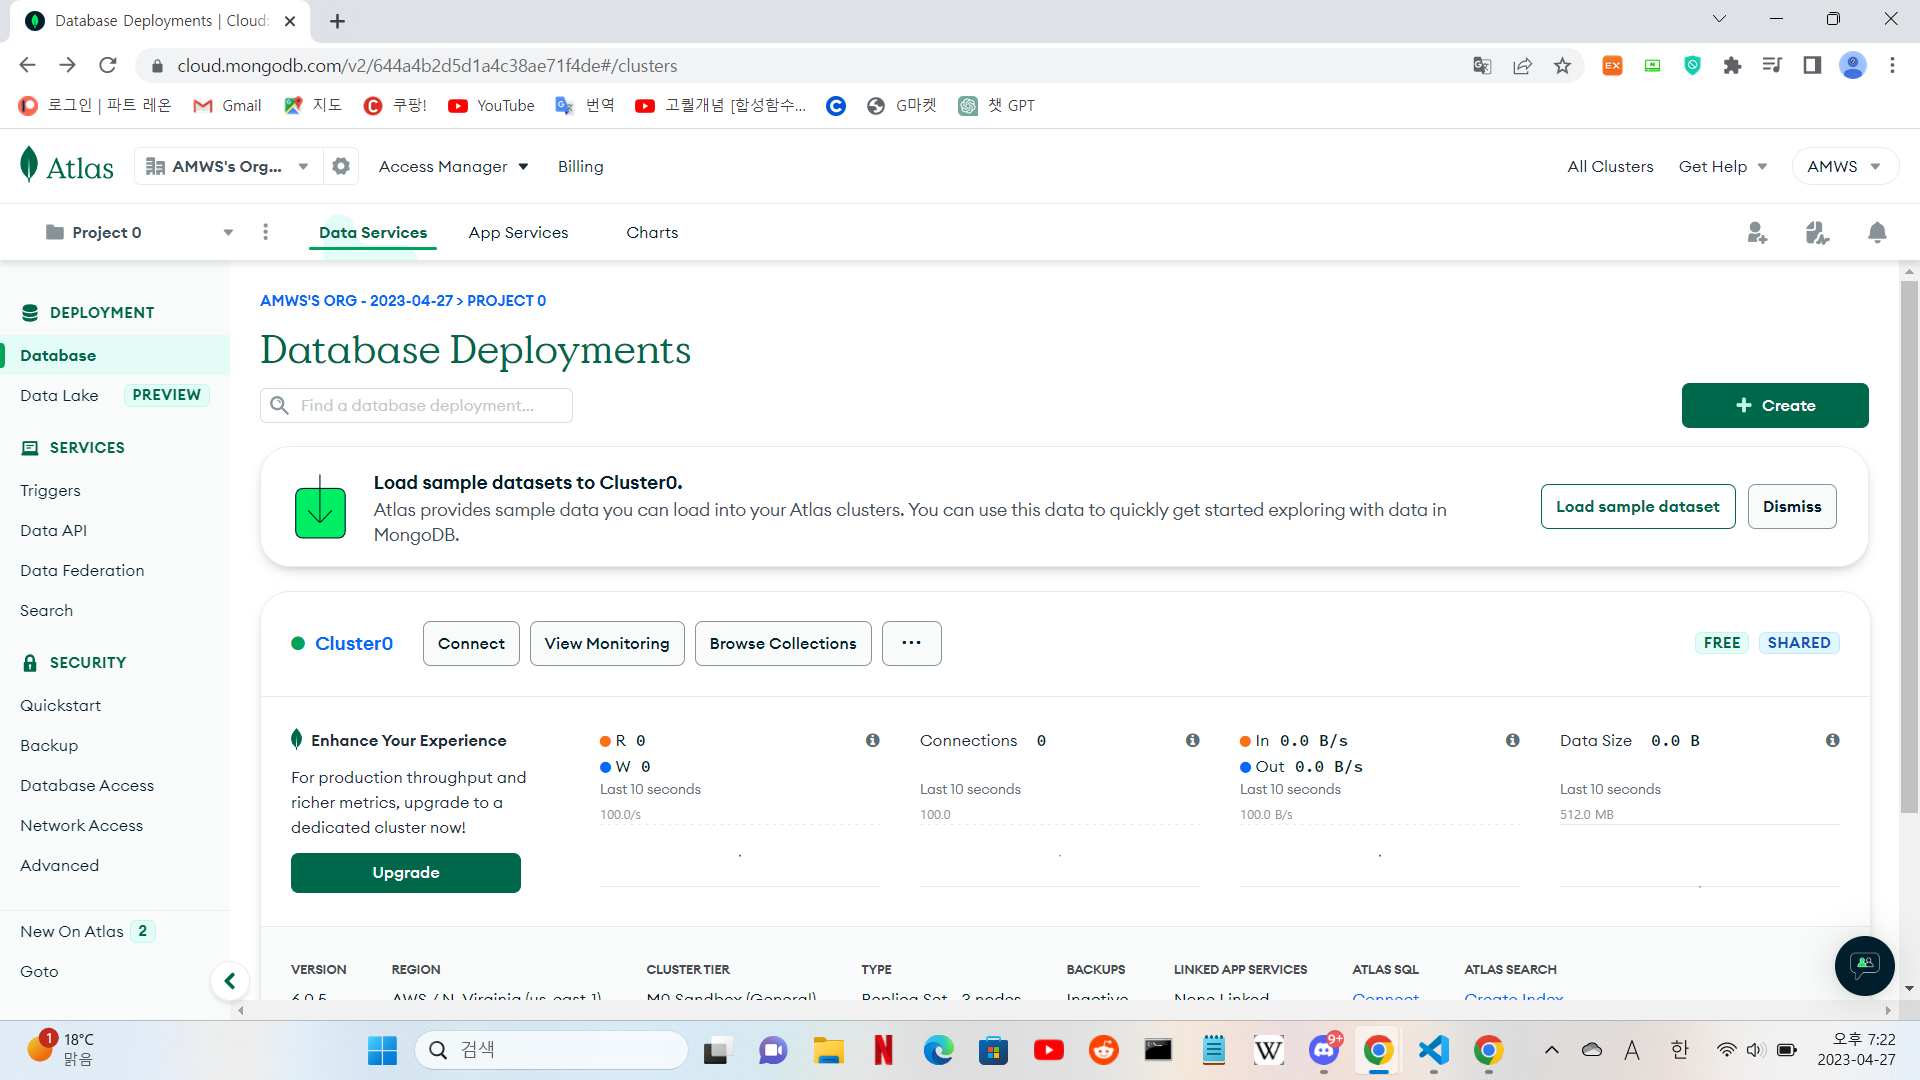
Task: Click the Windows taskbar search box
Action: pyautogui.click(x=551, y=1050)
